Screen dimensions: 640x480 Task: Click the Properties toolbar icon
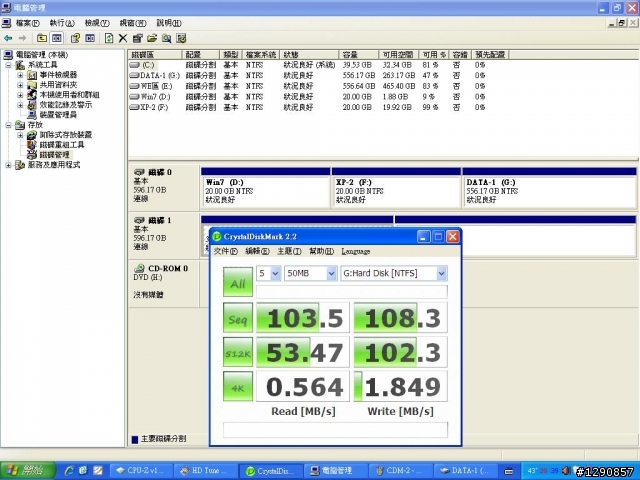(x=138, y=38)
